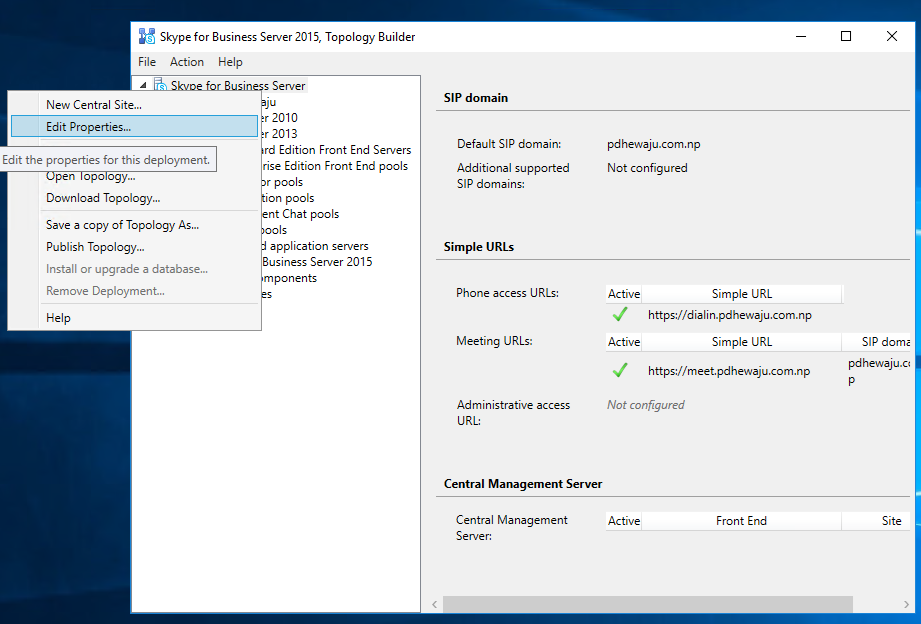Click the right arrow of horizontal scrollbar

[906, 604]
